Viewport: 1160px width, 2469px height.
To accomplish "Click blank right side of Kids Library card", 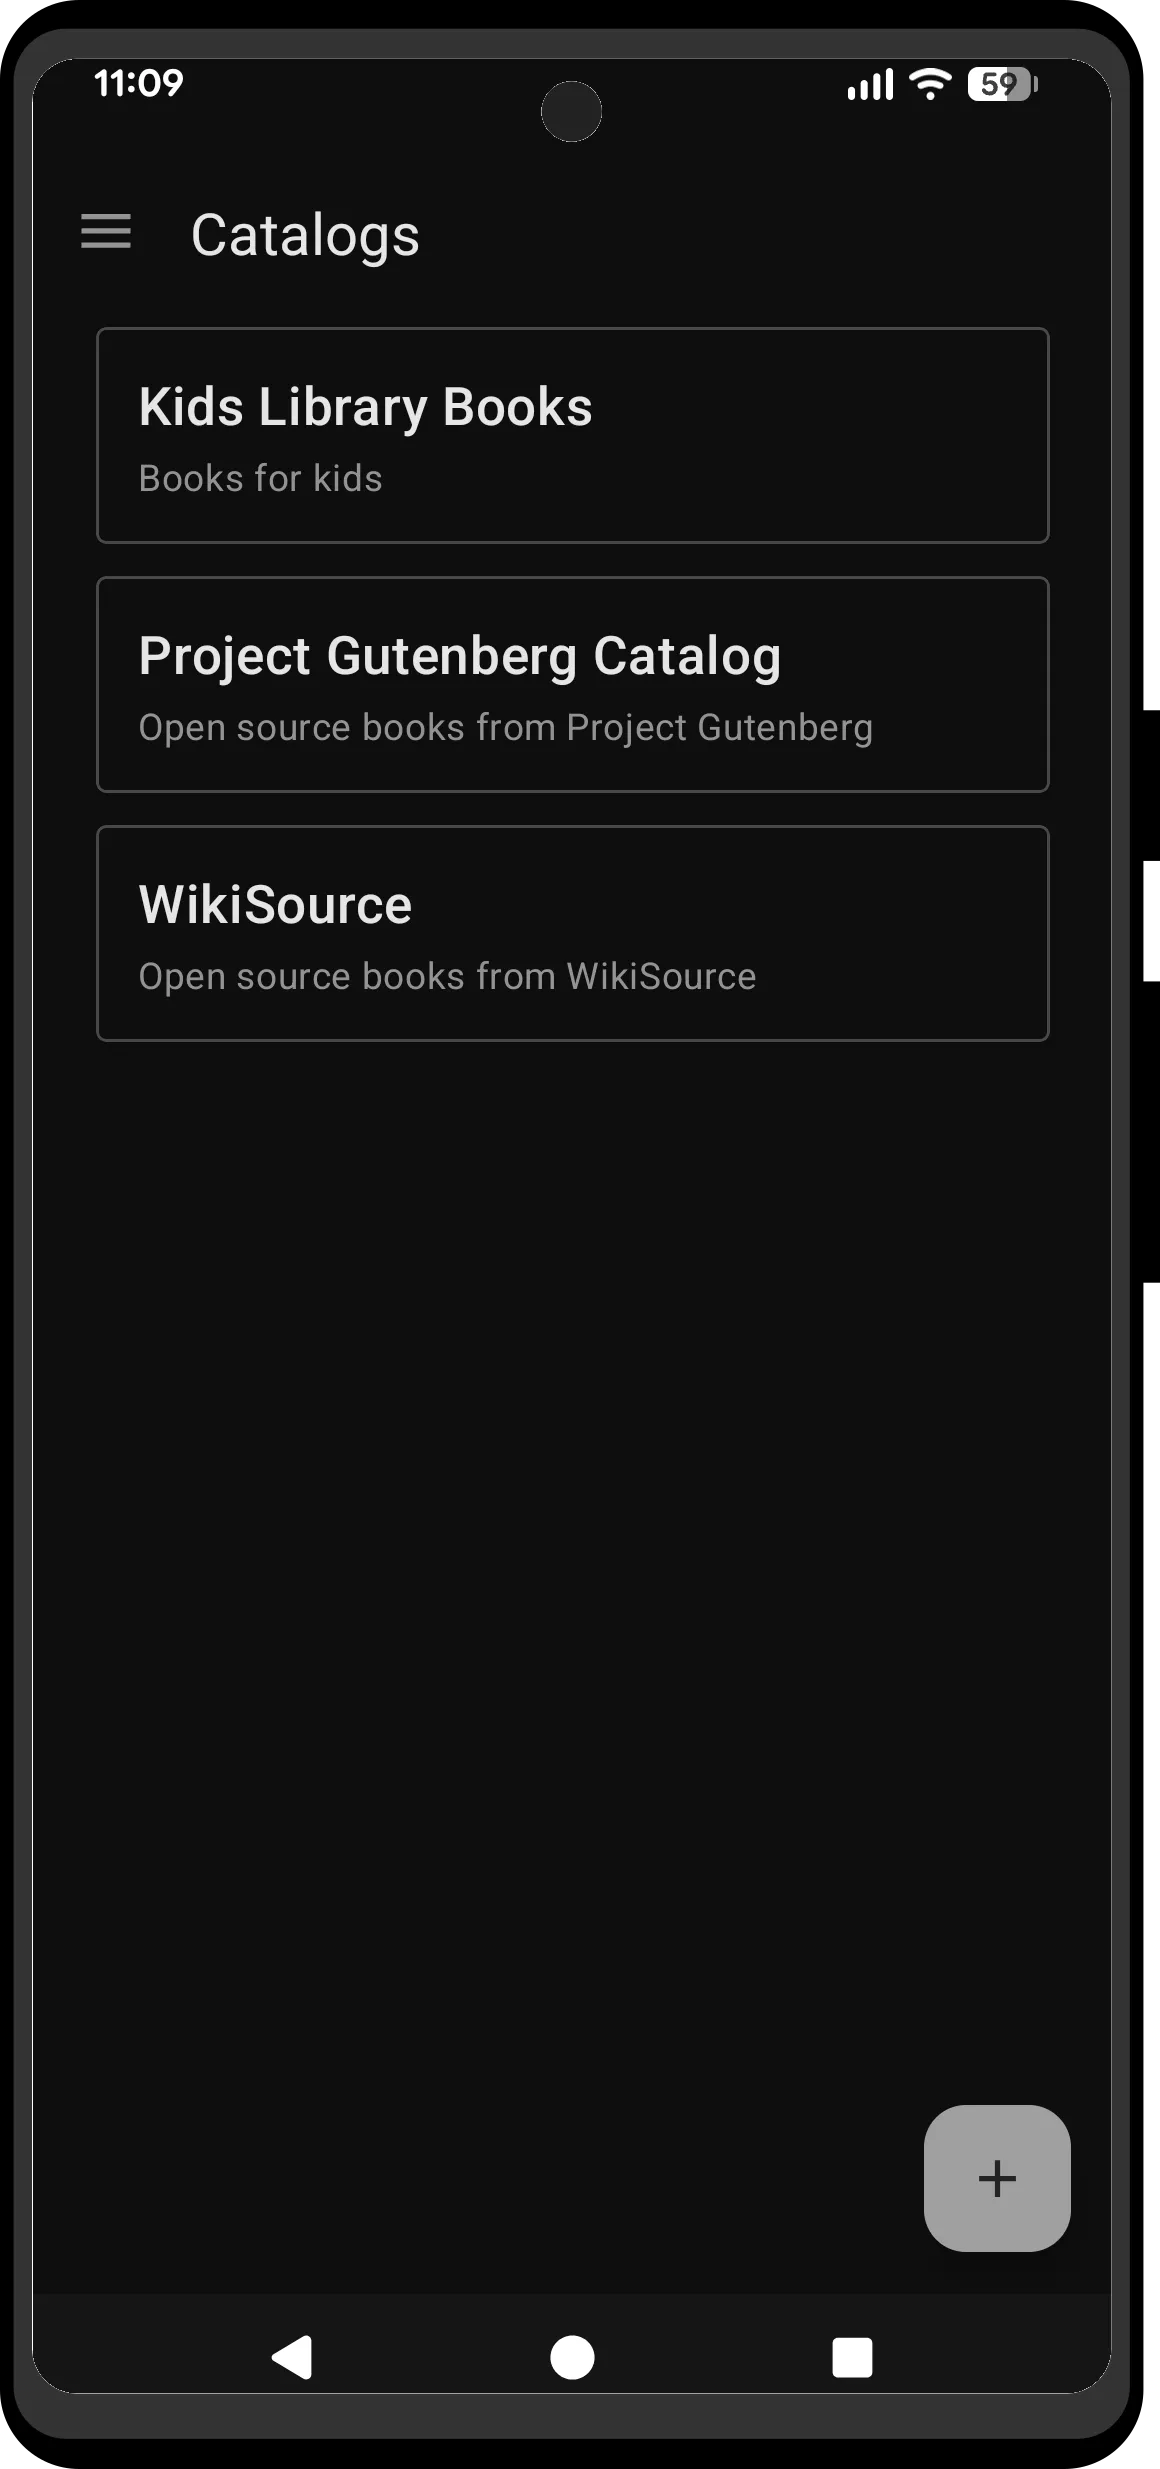I will pyautogui.click(x=850, y=435).
